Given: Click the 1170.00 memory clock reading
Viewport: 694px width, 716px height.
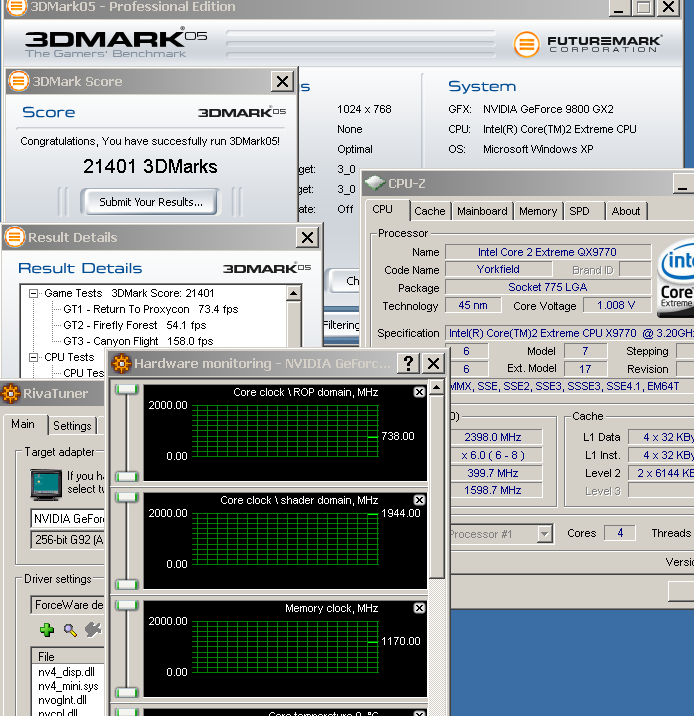Looking at the screenshot, I should [x=400, y=641].
